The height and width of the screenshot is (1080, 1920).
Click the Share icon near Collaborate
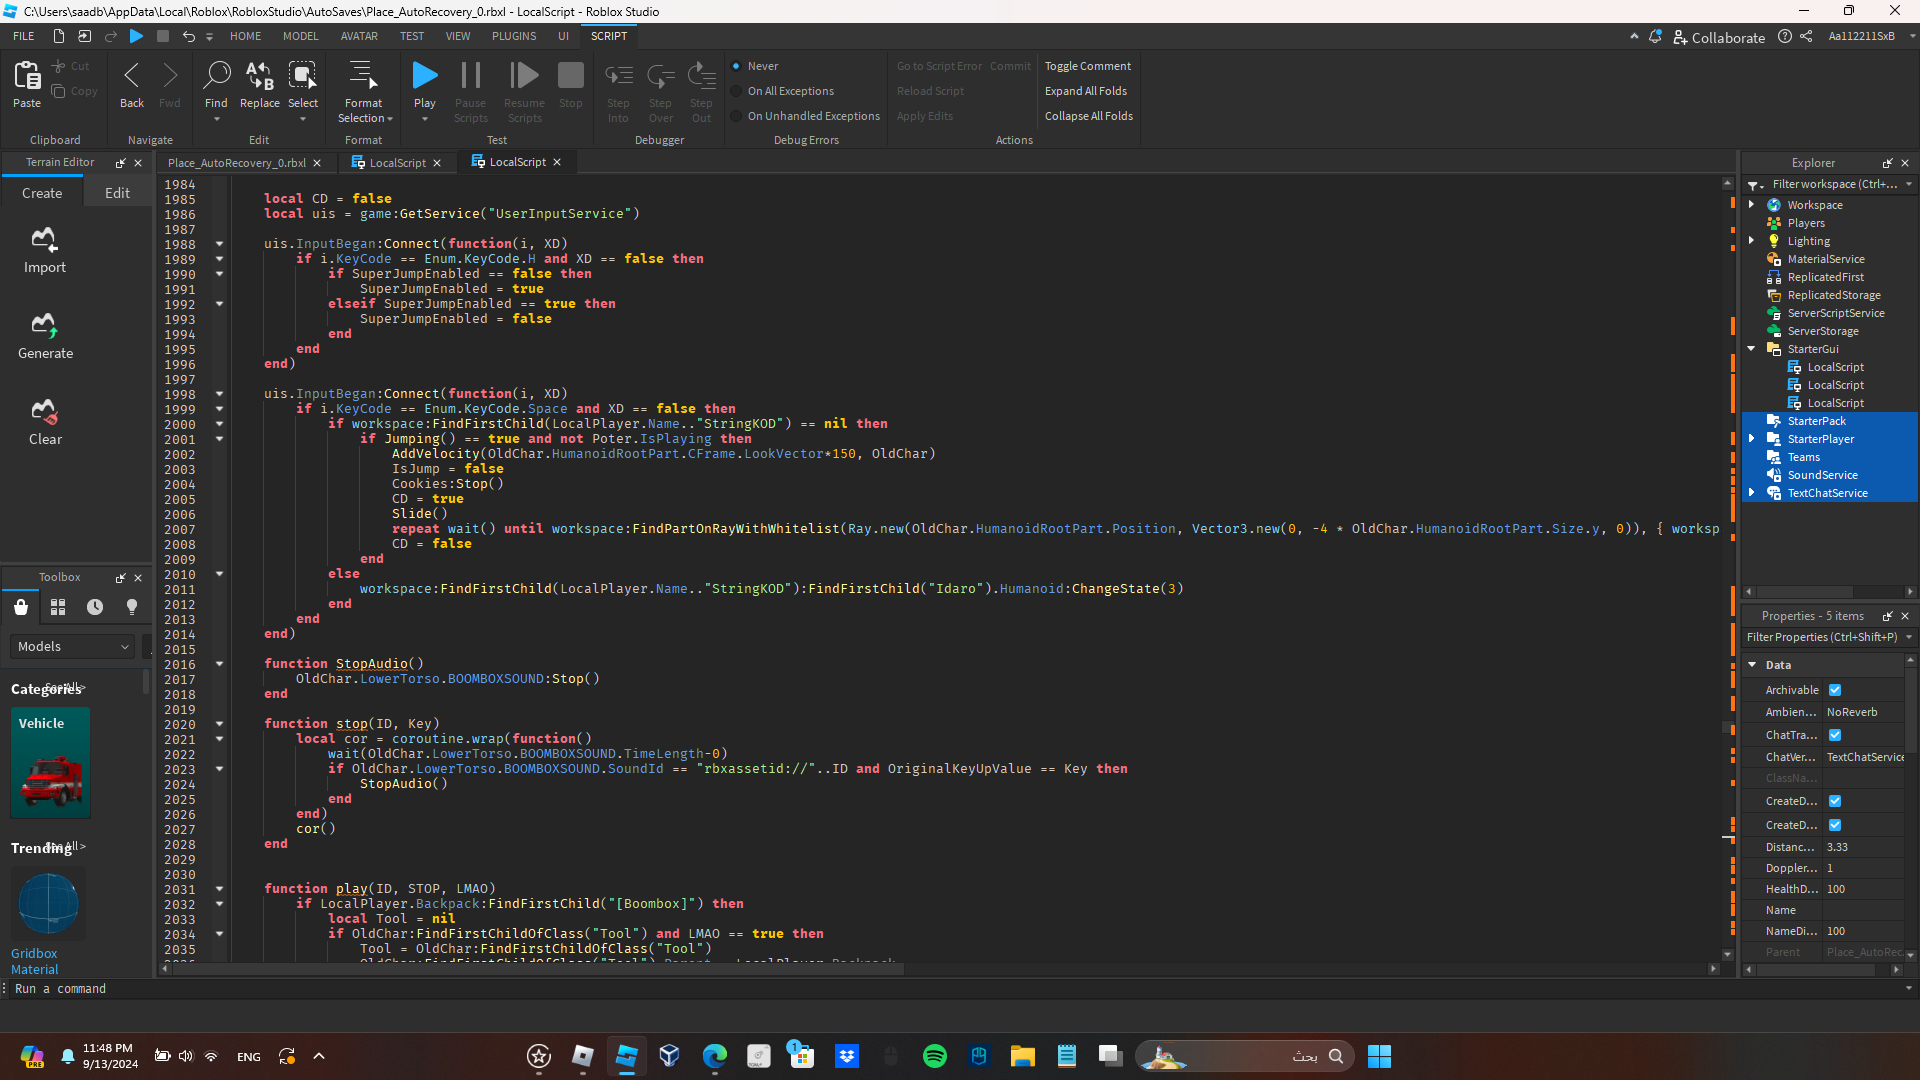click(x=1806, y=36)
